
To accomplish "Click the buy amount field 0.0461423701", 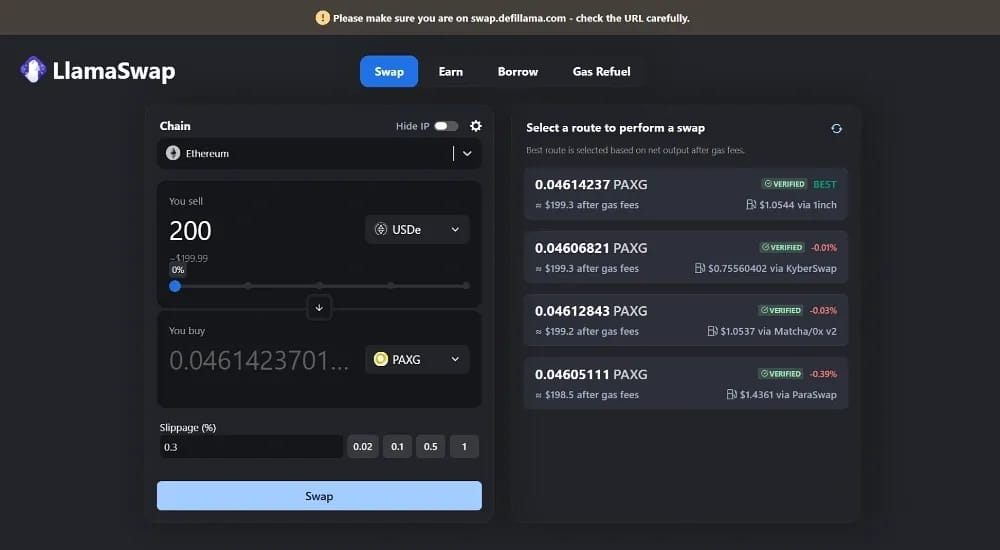I will click(x=259, y=360).
